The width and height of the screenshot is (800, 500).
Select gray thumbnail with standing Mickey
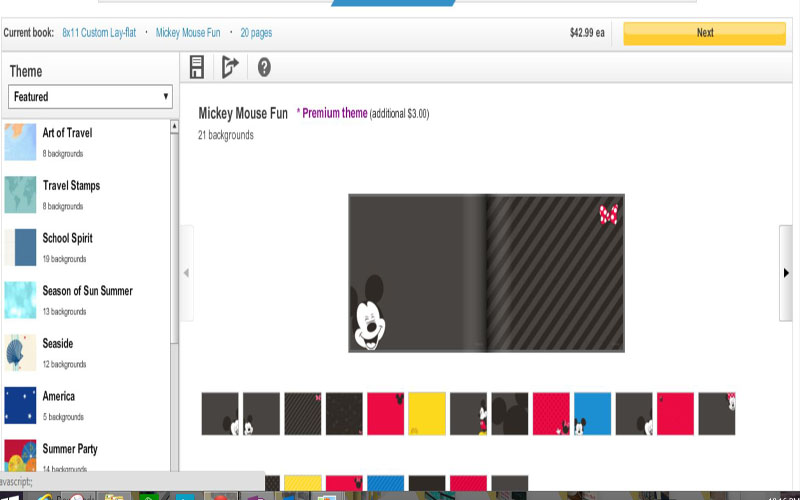(x=468, y=414)
